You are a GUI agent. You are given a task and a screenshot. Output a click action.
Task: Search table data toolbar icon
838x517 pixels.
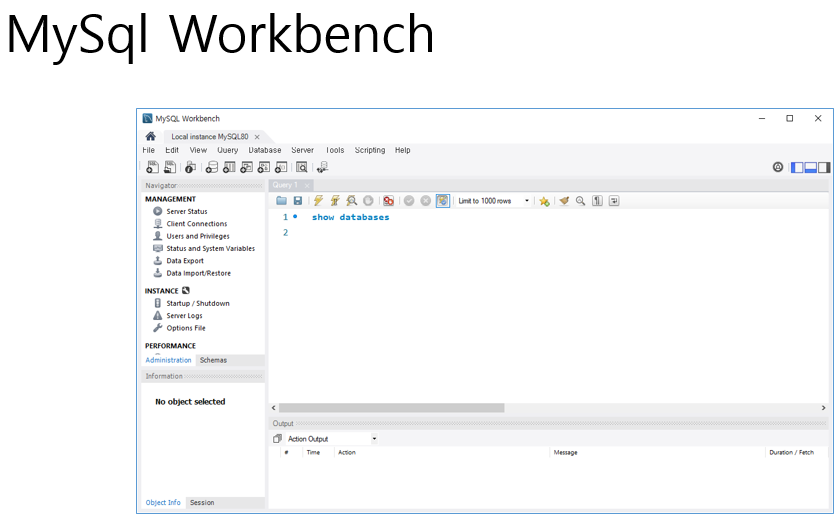coord(302,167)
